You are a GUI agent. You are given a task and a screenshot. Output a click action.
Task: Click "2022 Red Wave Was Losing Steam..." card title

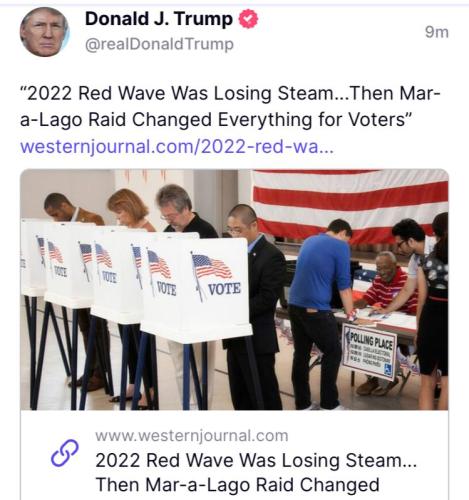click(256, 460)
